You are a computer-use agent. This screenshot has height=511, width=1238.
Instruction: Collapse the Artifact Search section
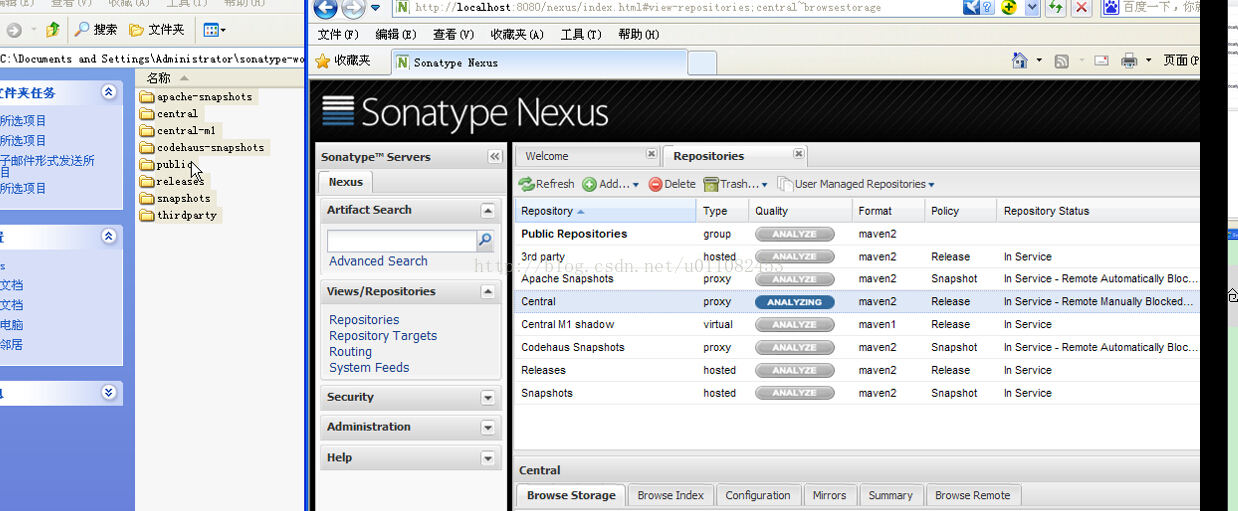coord(488,211)
